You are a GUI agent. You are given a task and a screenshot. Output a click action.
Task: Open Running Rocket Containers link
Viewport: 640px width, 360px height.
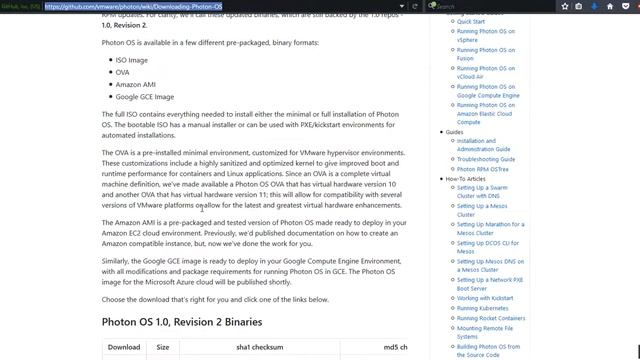tap(491, 318)
